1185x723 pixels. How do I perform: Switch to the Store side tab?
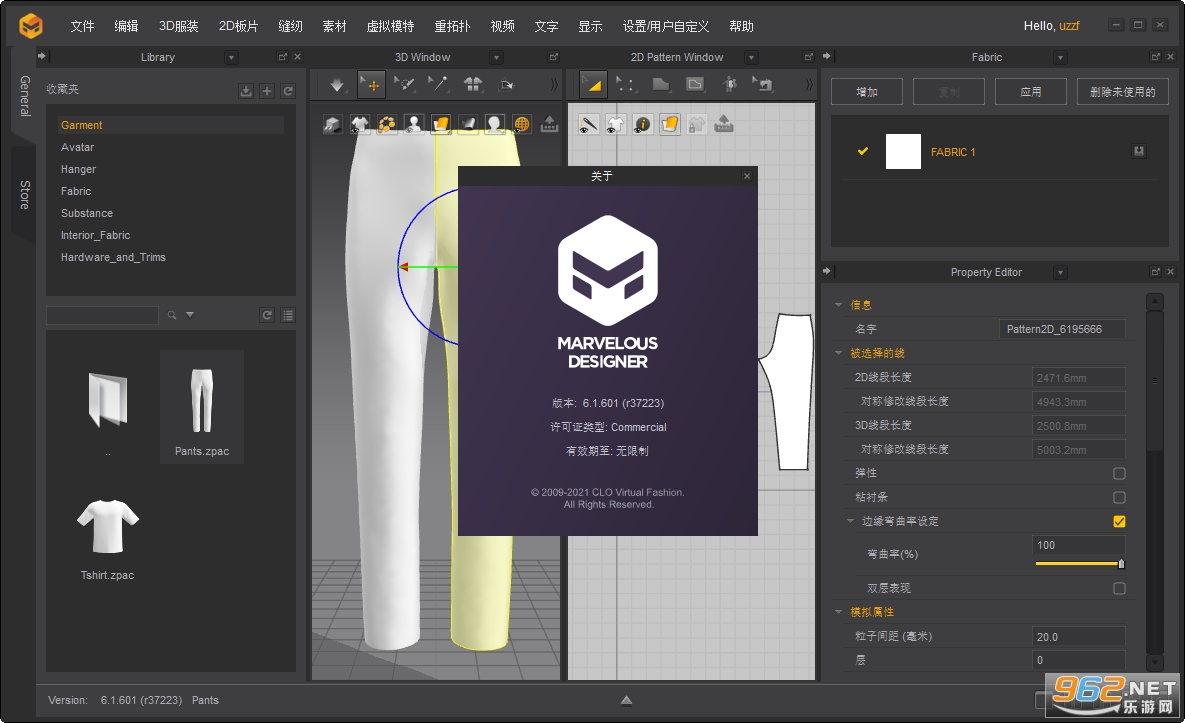pos(24,194)
